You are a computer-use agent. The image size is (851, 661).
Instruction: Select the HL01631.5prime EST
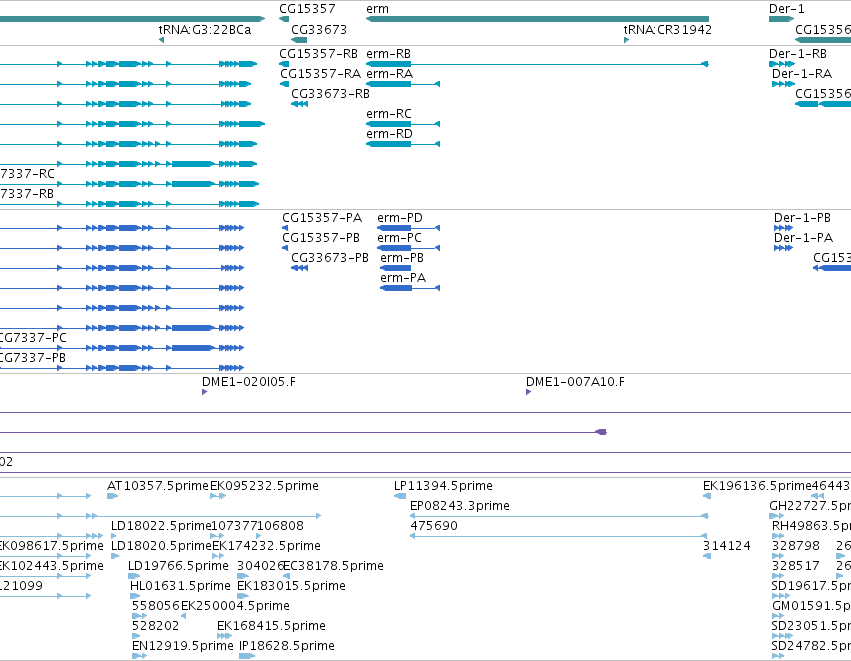[x=135, y=596]
